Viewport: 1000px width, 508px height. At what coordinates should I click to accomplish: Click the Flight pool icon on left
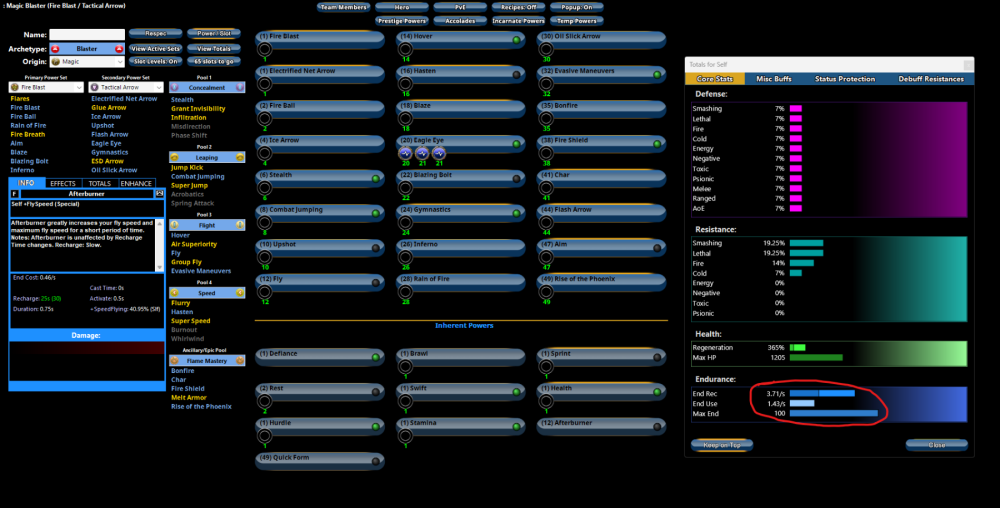coord(175,225)
